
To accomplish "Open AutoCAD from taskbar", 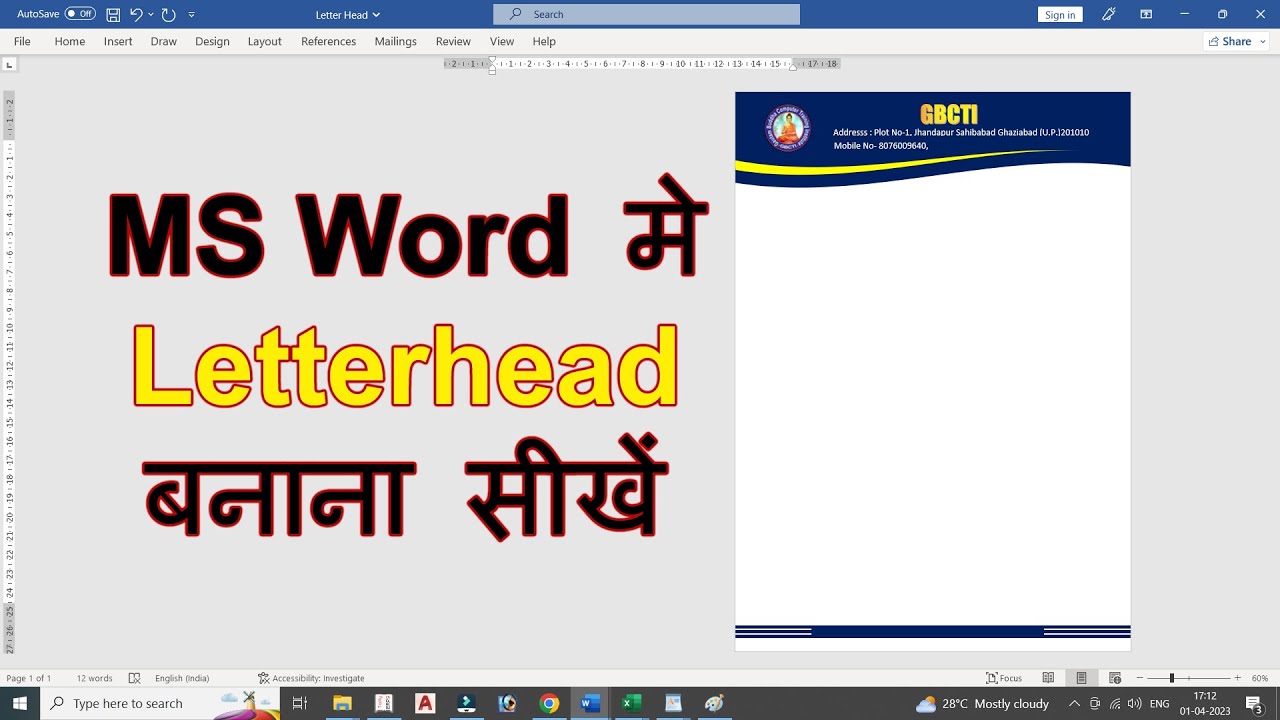I will [x=425, y=703].
